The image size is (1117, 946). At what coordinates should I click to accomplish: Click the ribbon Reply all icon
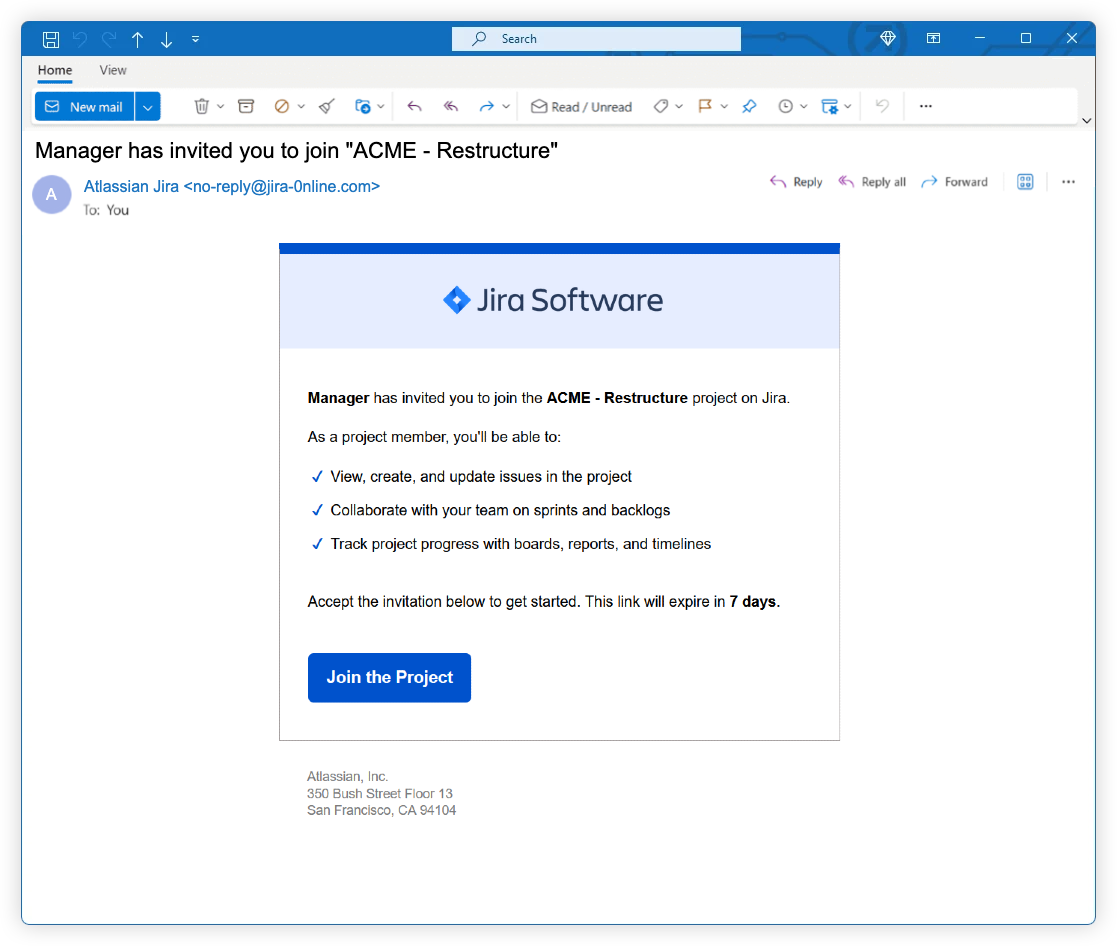[x=450, y=106]
